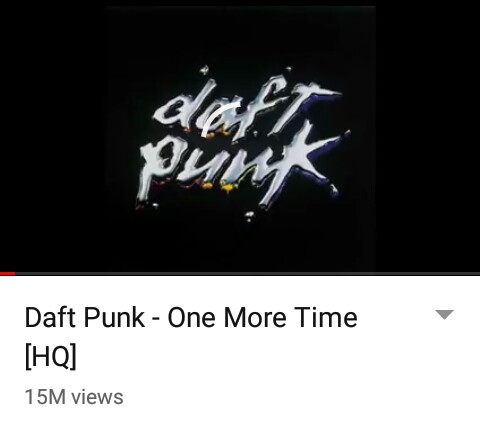Tap the loading spinner on the video
The width and height of the screenshot is (480, 424).
pos(220,119)
